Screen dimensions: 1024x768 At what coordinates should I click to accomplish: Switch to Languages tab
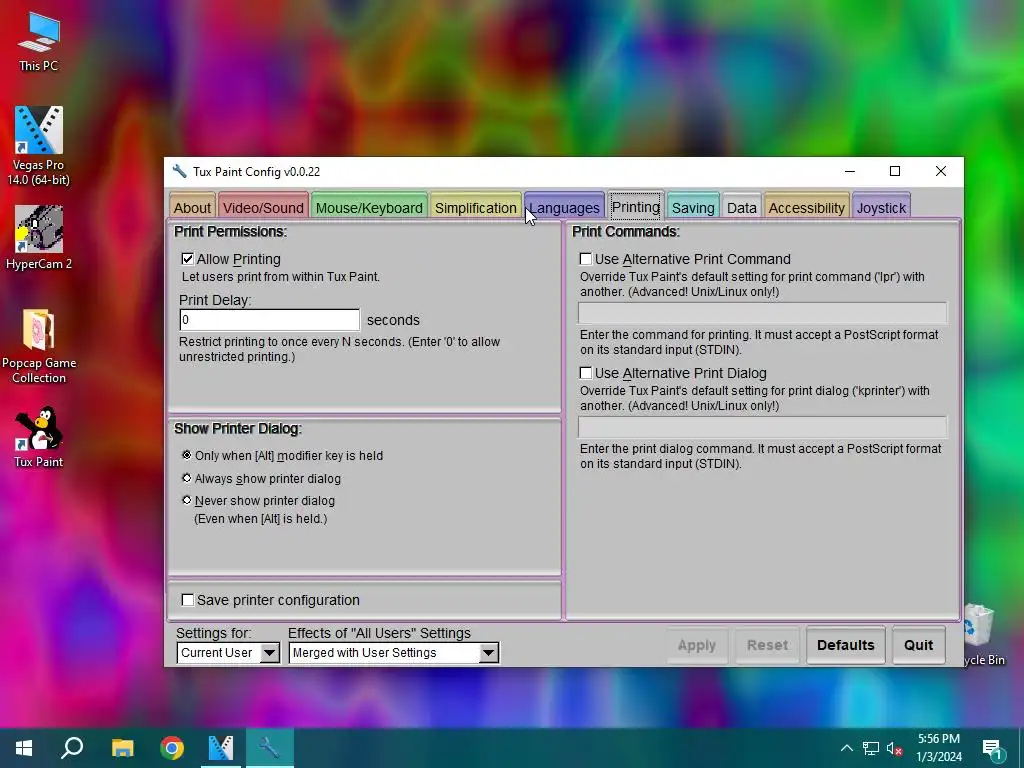pyautogui.click(x=564, y=207)
